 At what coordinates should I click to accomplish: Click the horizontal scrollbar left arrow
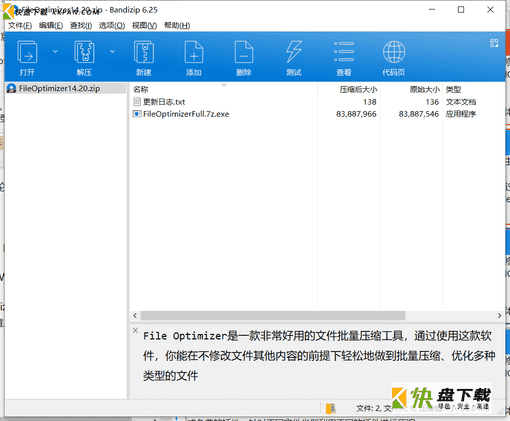pos(135,315)
